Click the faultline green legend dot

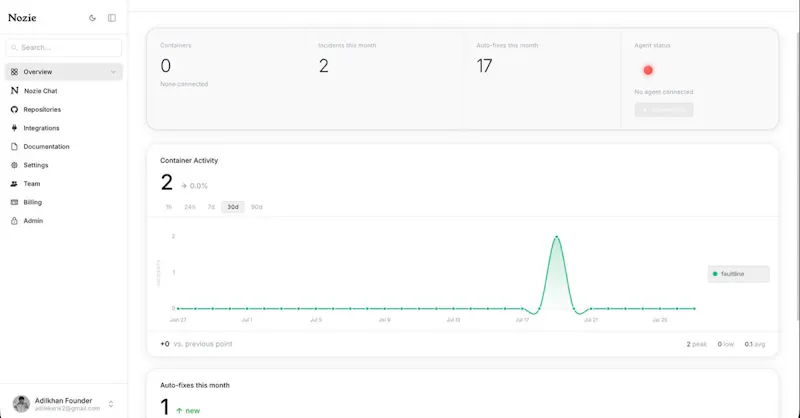tap(715, 274)
